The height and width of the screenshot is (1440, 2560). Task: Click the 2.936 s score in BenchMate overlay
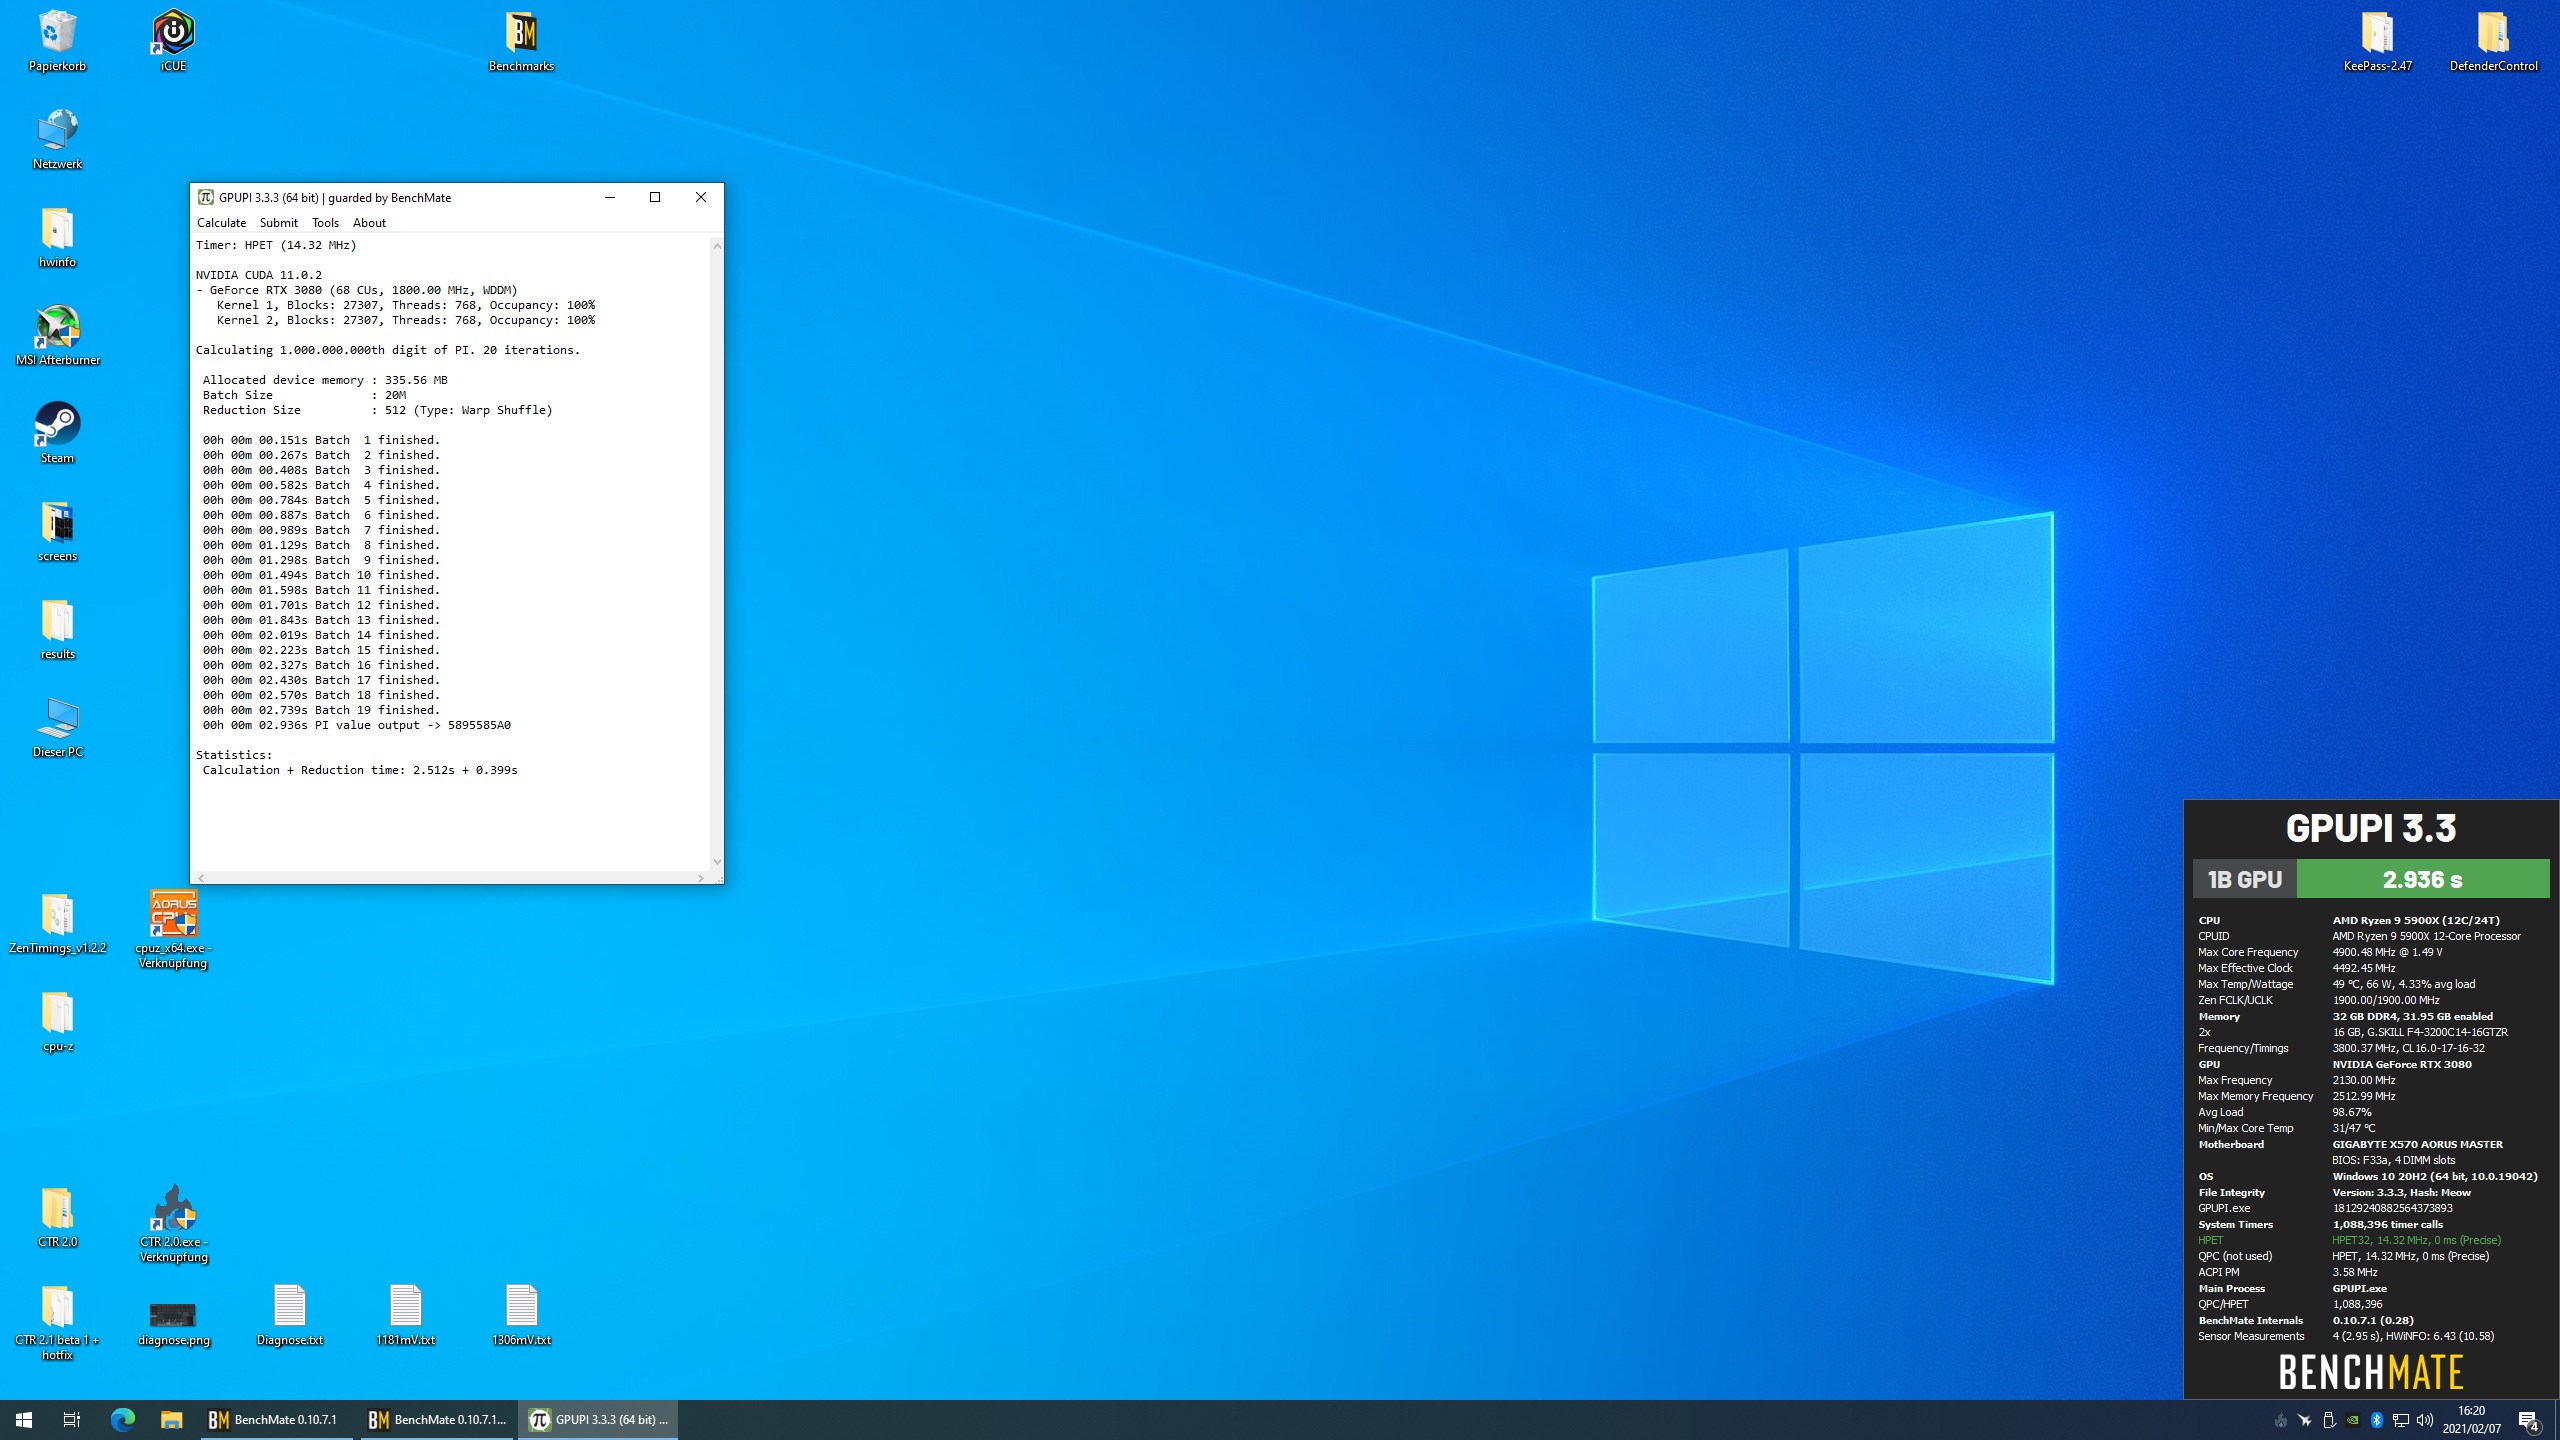pyautogui.click(x=2423, y=879)
